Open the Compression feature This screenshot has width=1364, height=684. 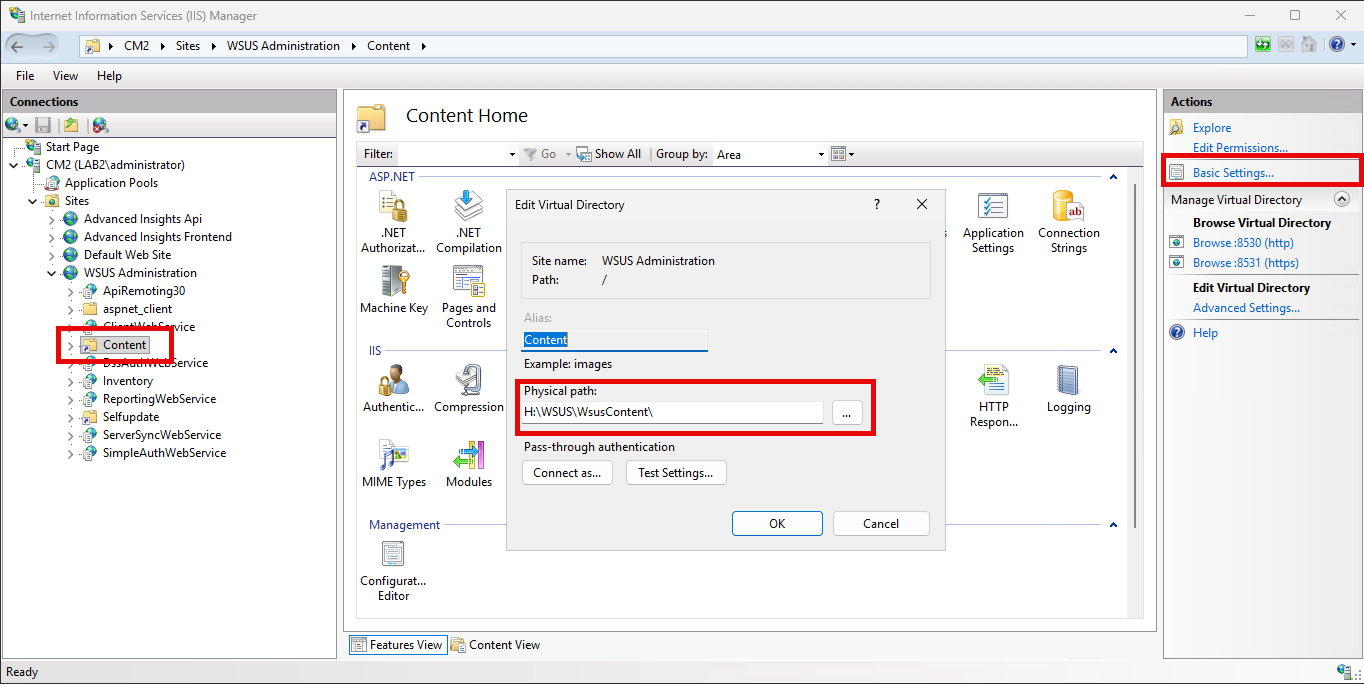468,383
